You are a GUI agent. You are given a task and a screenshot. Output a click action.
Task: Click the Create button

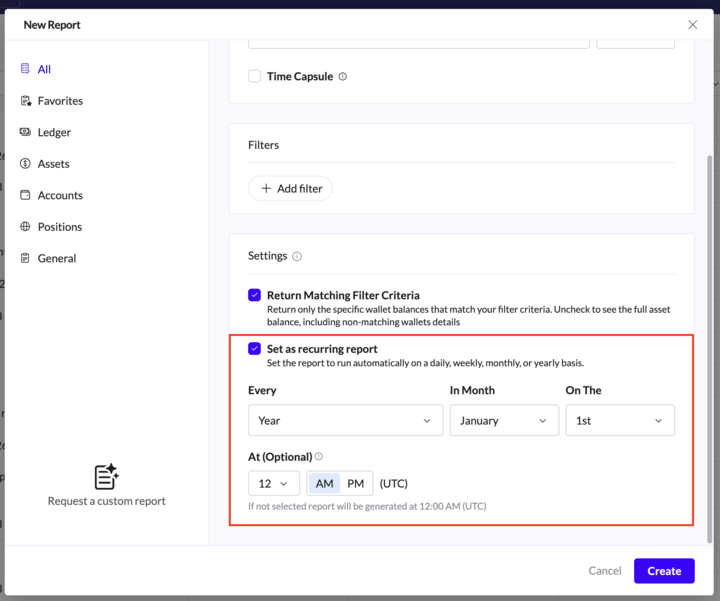[664, 571]
